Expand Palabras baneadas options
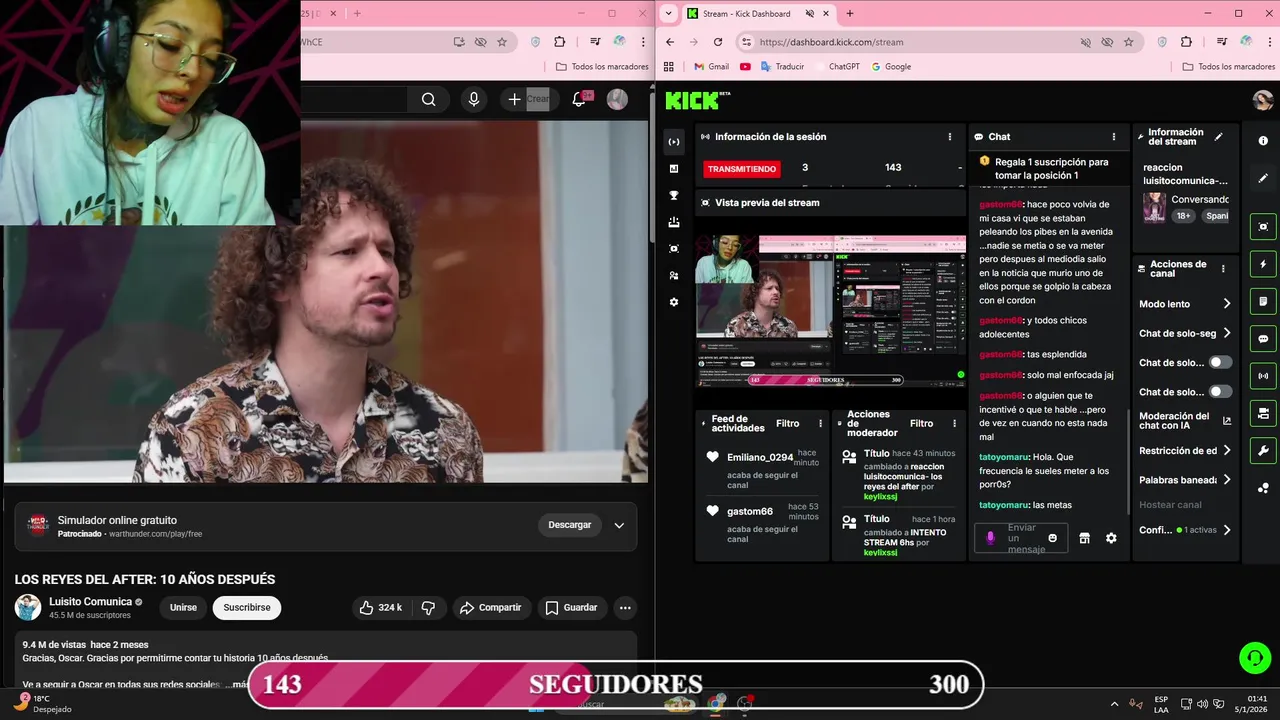The width and height of the screenshot is (1280, 720). point(1227,480)
